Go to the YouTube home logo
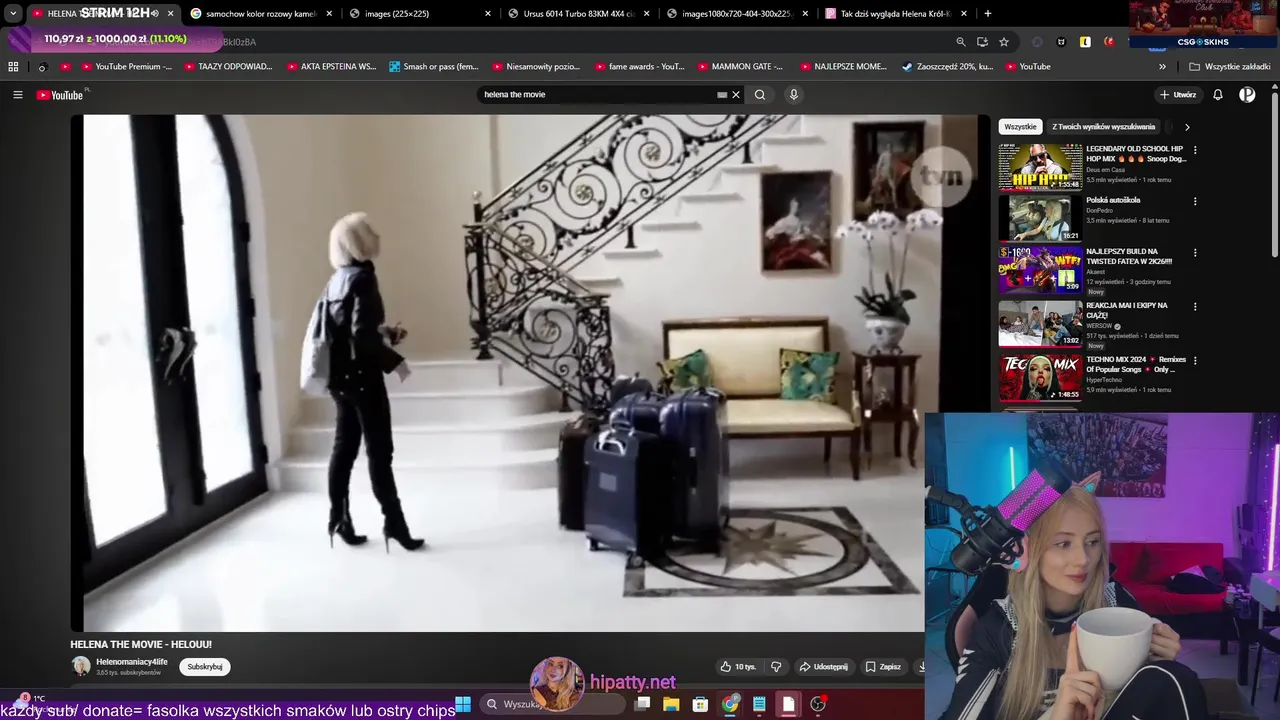This screenshot has height=720, width=1280. pyautogui.click(x=60, y=95)
